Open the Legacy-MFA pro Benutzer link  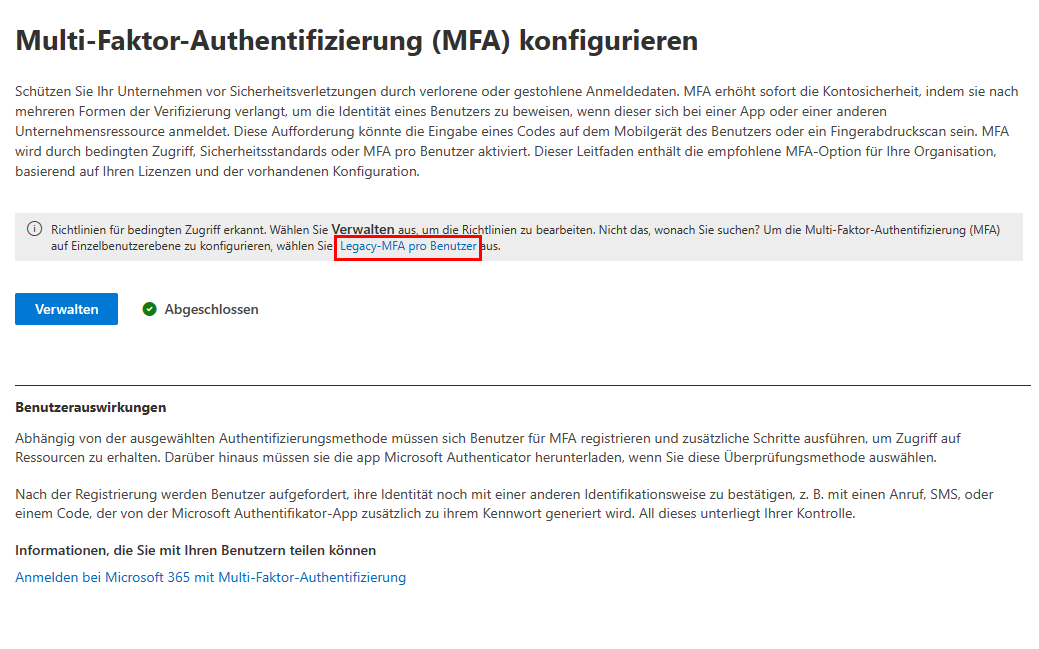408,246
